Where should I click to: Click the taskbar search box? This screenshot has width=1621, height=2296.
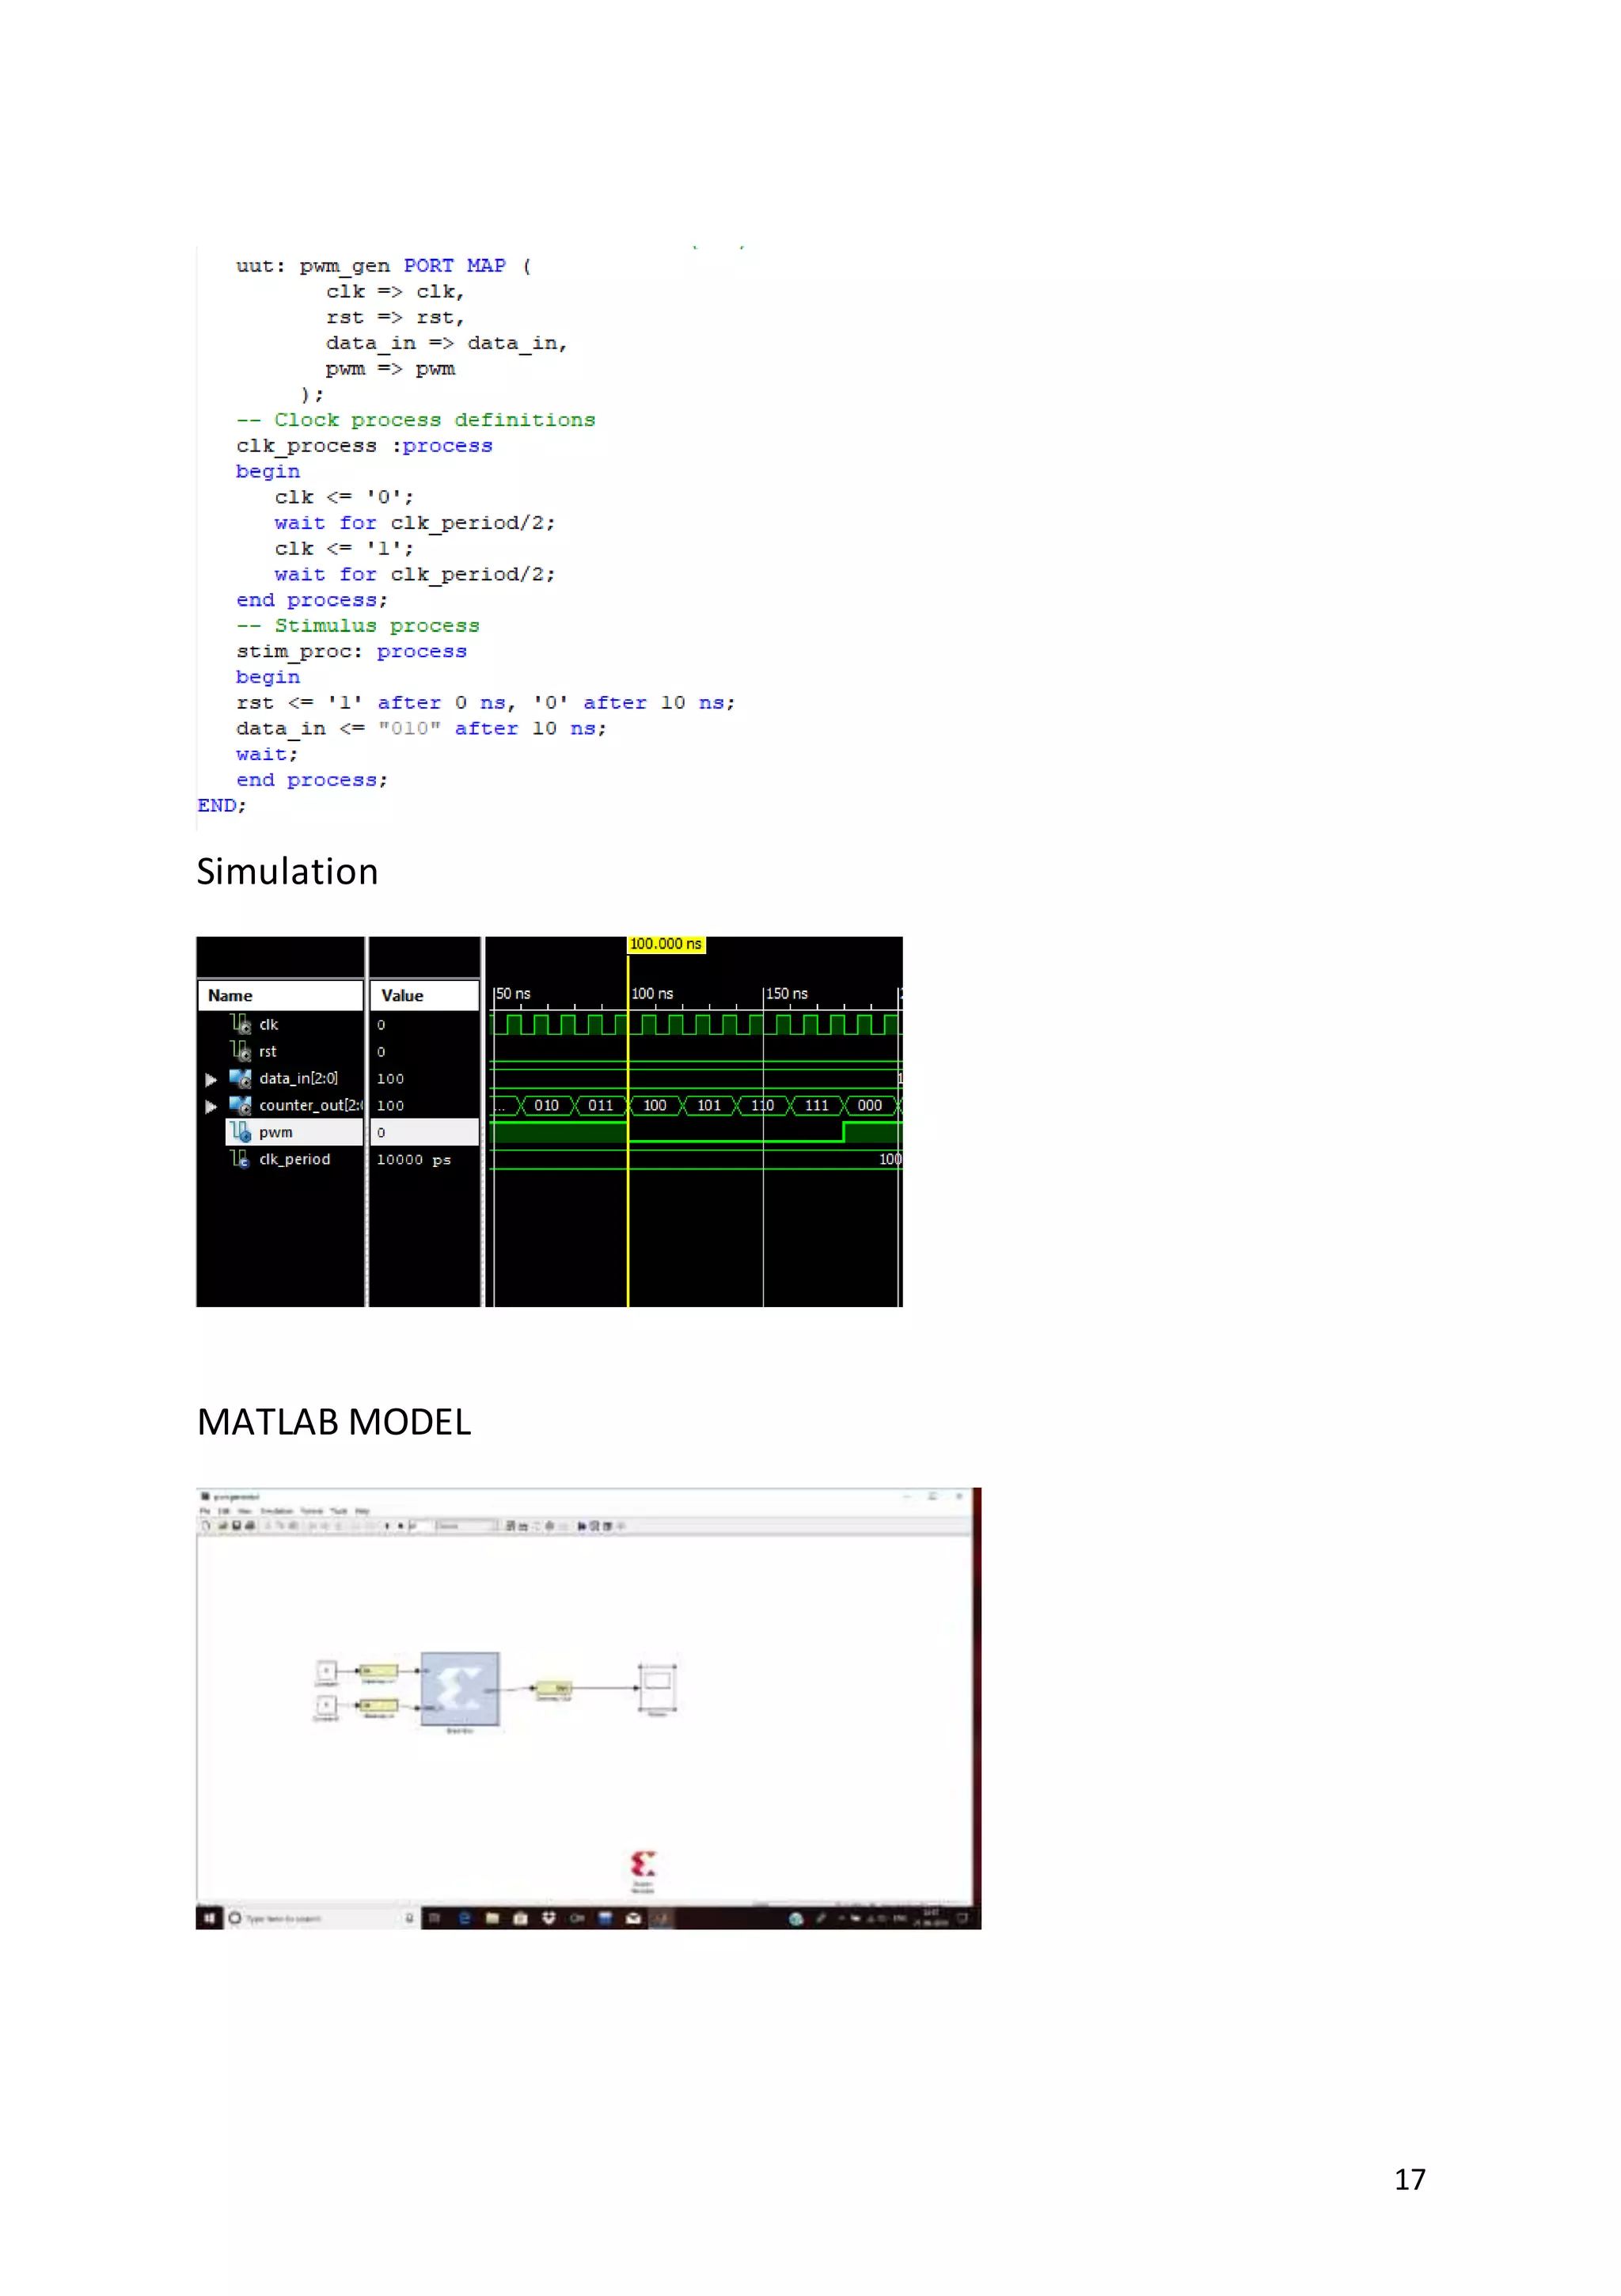[322, 1918]
